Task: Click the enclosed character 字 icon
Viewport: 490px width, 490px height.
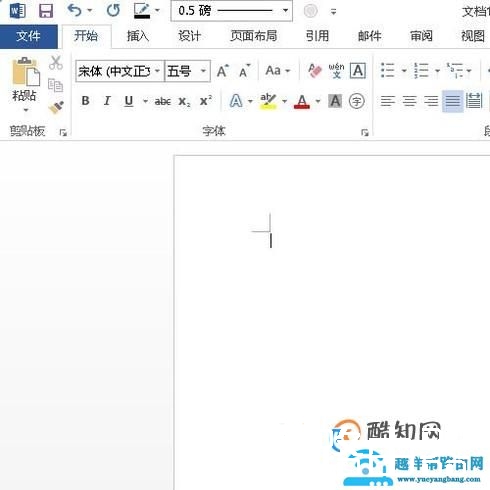Action: tap(357, 101)
